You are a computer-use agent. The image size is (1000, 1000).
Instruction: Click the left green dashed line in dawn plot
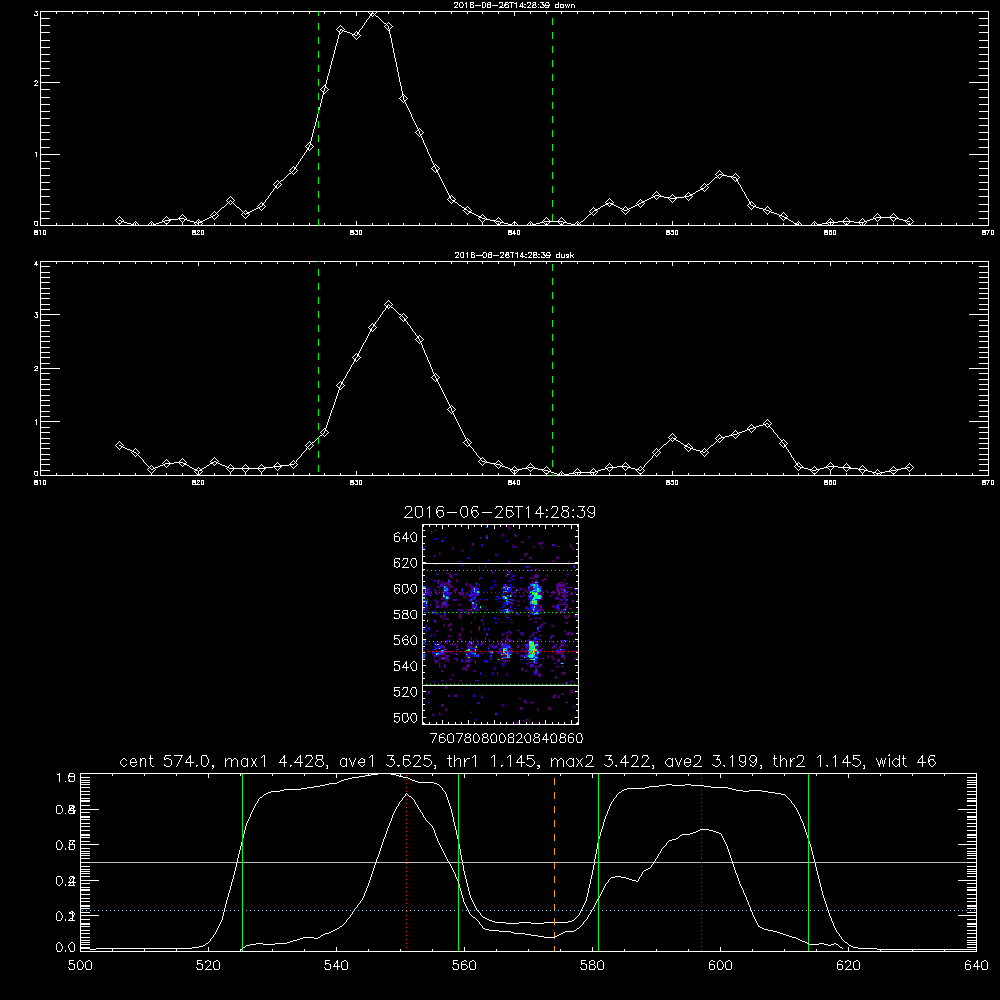(318, 119)
